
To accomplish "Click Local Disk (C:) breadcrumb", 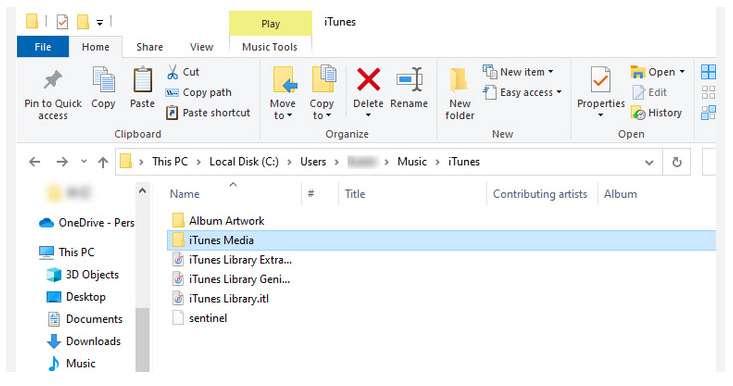I will click(x=244, y=162).
